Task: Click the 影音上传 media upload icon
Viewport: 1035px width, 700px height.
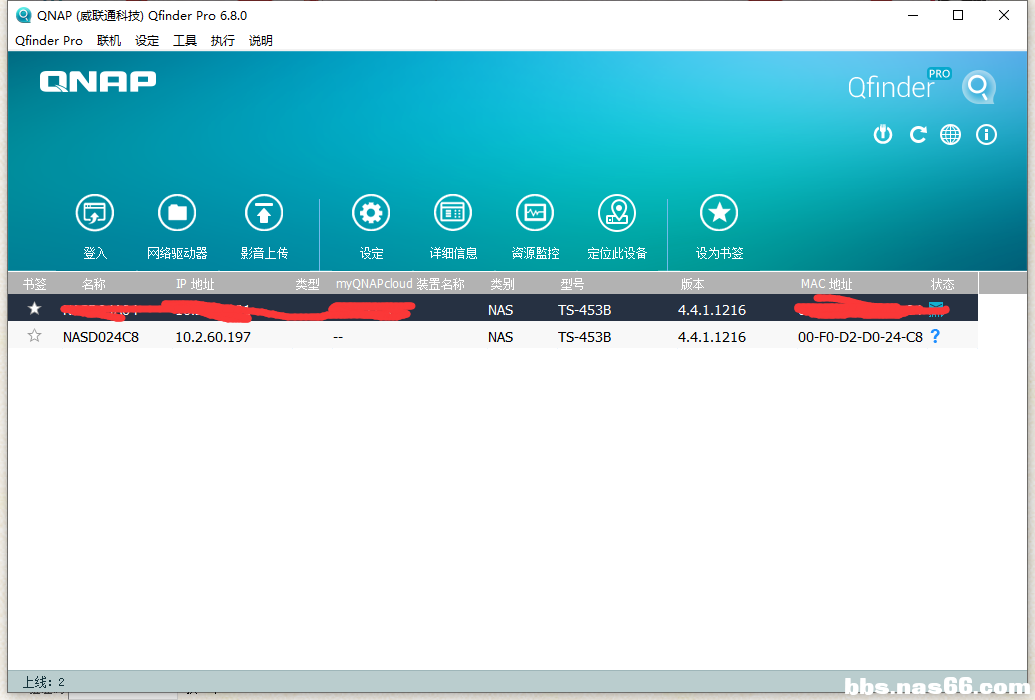Action: [264, 213]
